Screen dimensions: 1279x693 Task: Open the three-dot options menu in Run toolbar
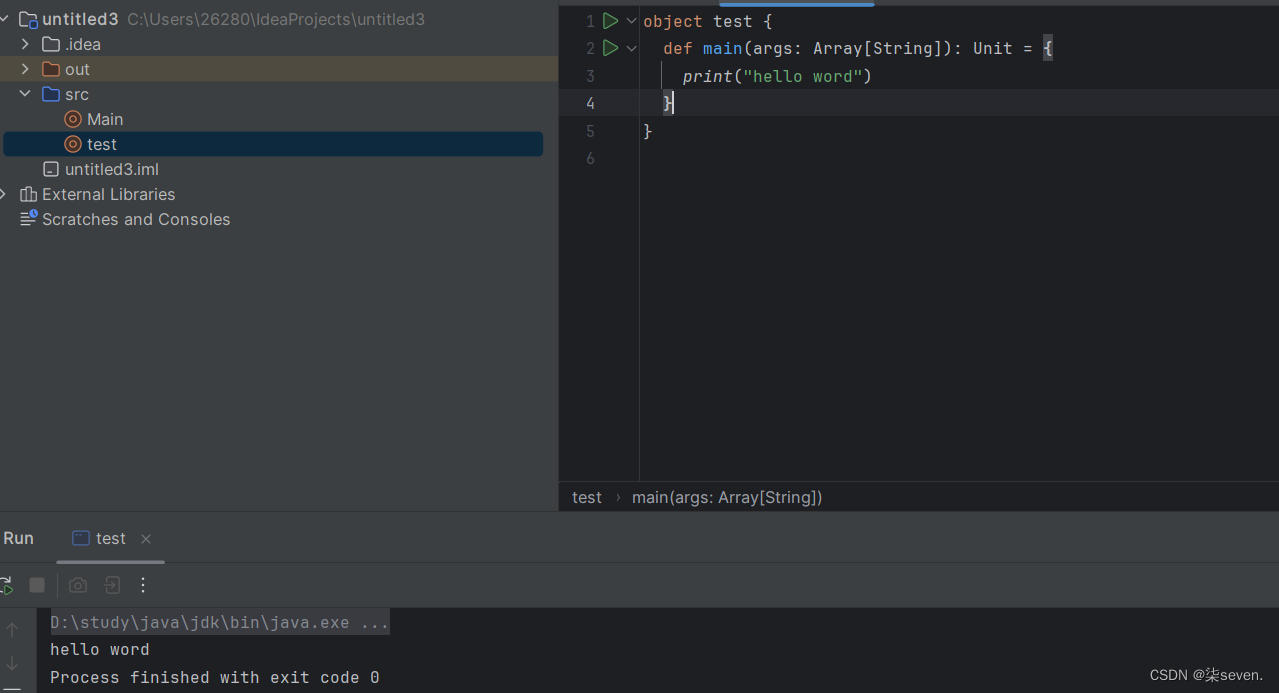[x=143, y=585]
